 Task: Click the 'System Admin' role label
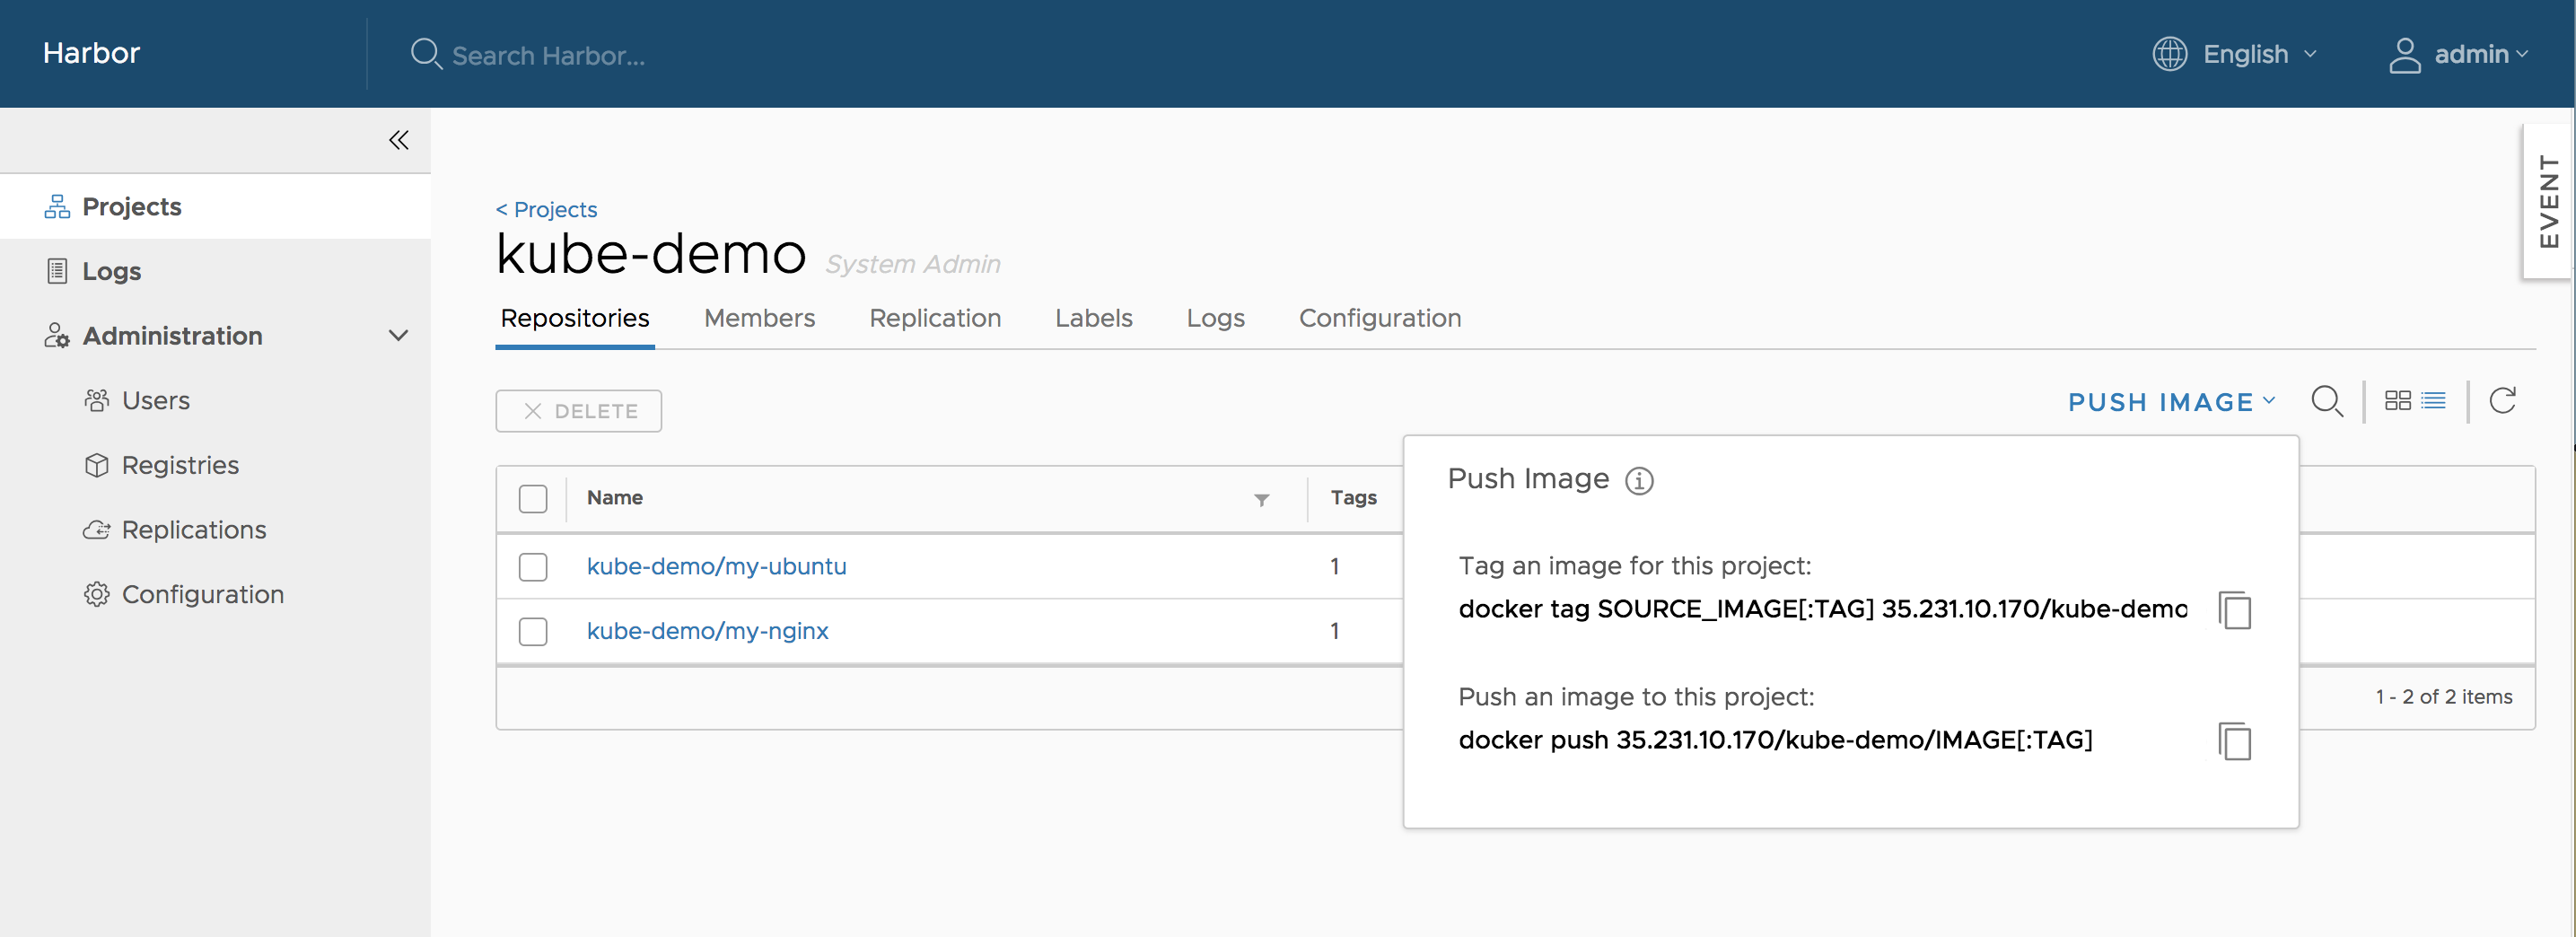coord(912,264)
